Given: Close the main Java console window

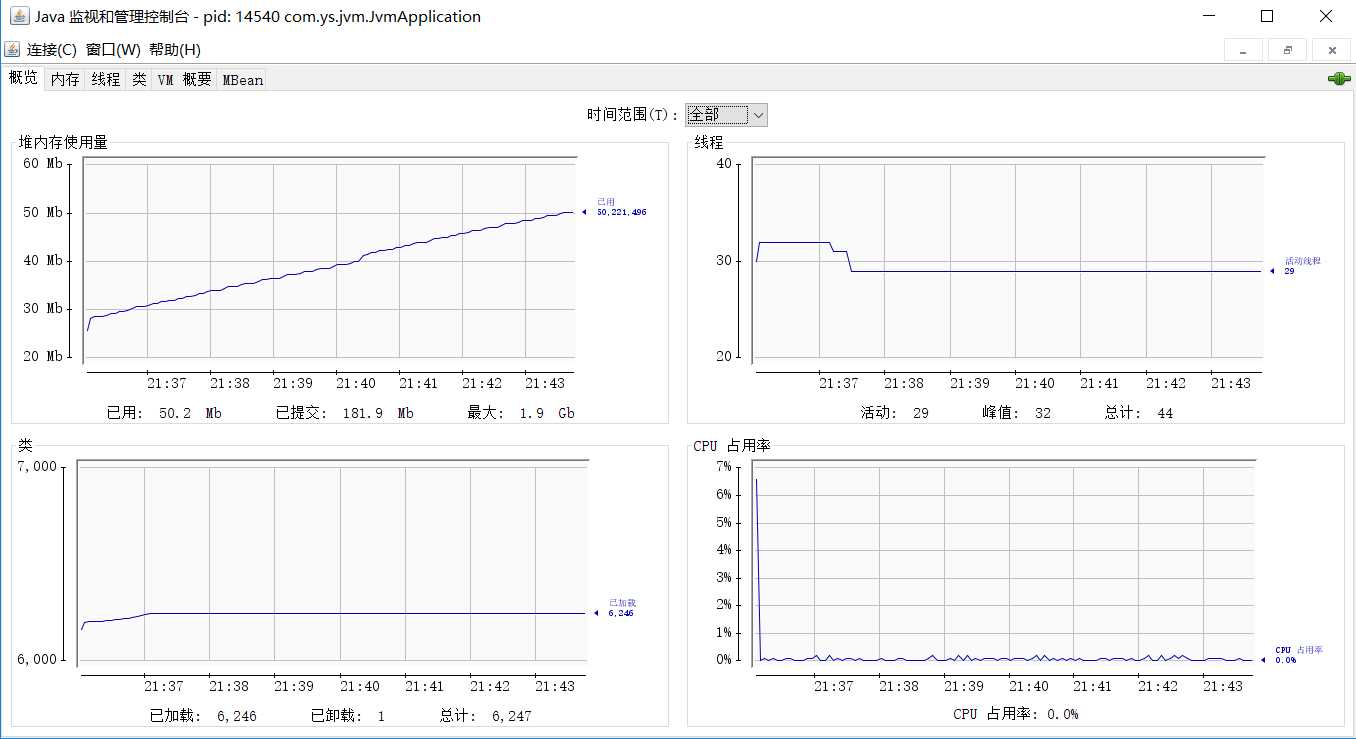Looking at the screenshot, I should 1326,16.
